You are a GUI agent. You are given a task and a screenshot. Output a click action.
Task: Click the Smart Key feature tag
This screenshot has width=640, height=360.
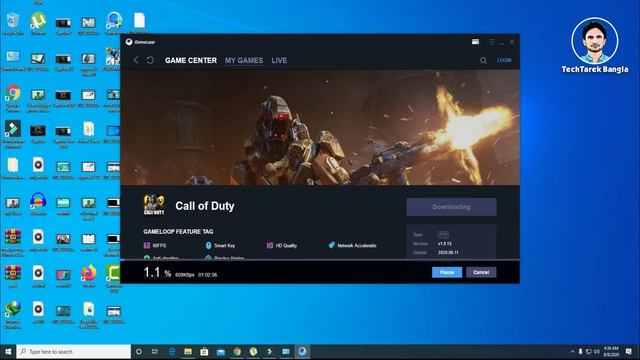point(220,245)
